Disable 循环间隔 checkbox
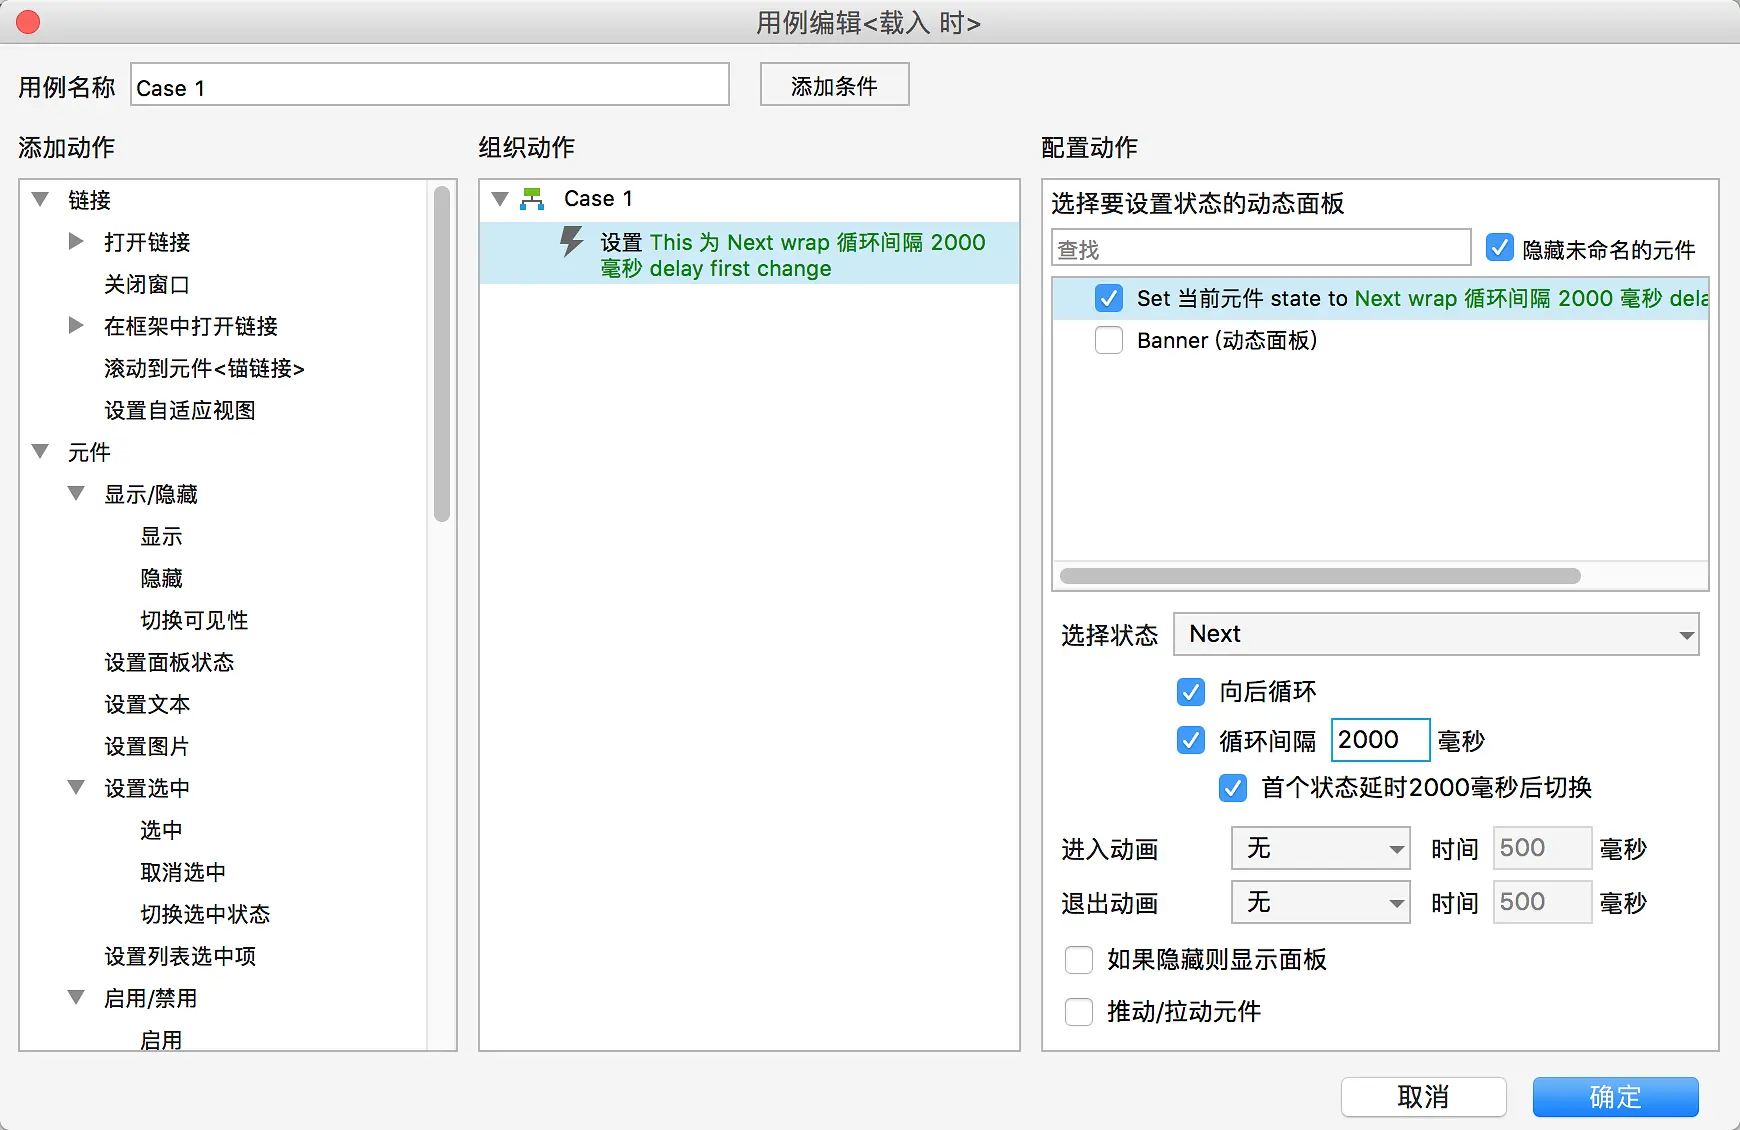This screenshot has width=1740, height=1130. click(x=1190, y=740)
